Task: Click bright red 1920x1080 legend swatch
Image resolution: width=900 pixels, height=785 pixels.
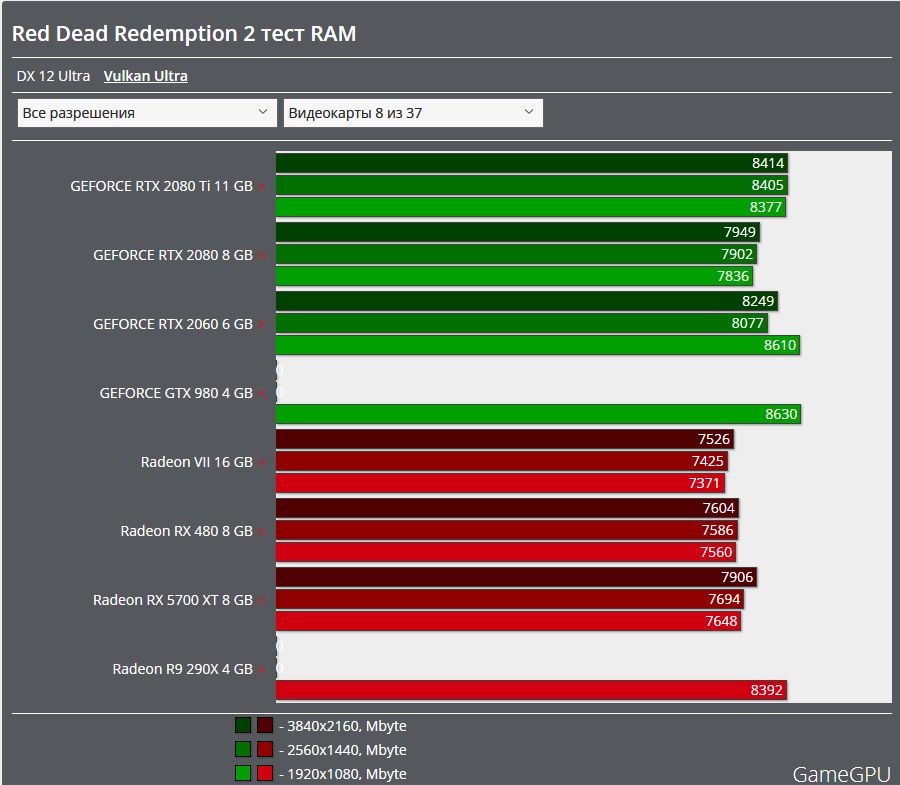Action: 265,773
